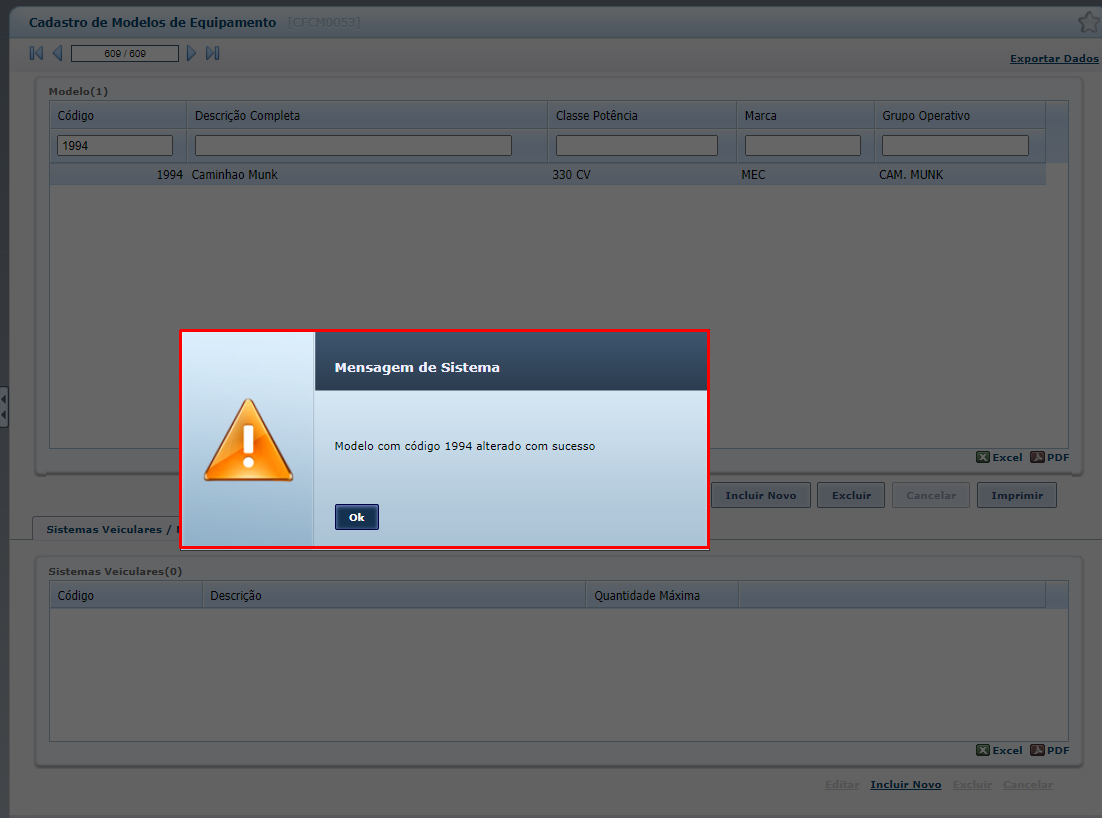This screenshot has width=1102, height=818.
Task: Jump to the last record using the arrow
Action: point(212,53)
